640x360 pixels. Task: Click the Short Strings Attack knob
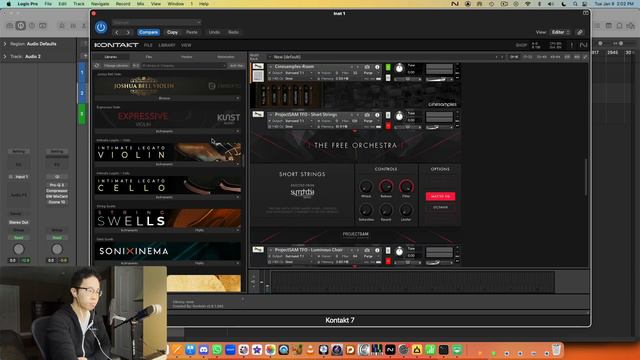[x=366, y=187]
